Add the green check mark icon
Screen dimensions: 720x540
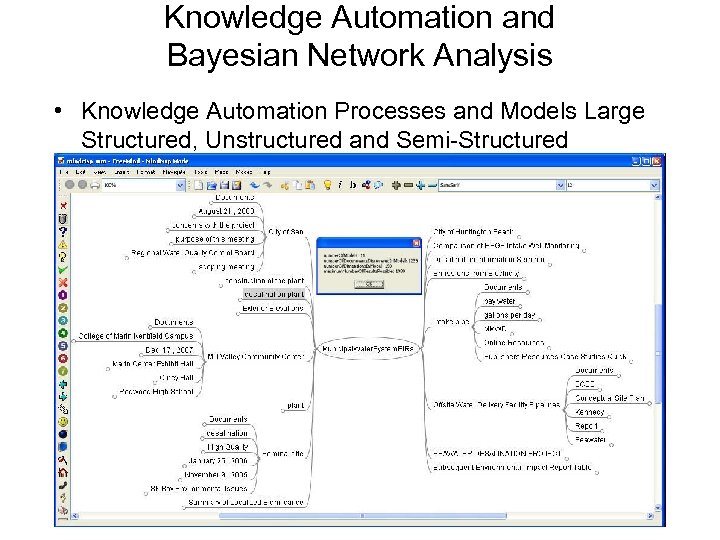pos(63,270)
